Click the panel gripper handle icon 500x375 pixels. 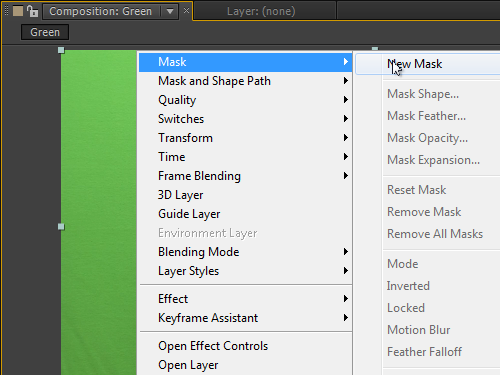coord(6,11)
